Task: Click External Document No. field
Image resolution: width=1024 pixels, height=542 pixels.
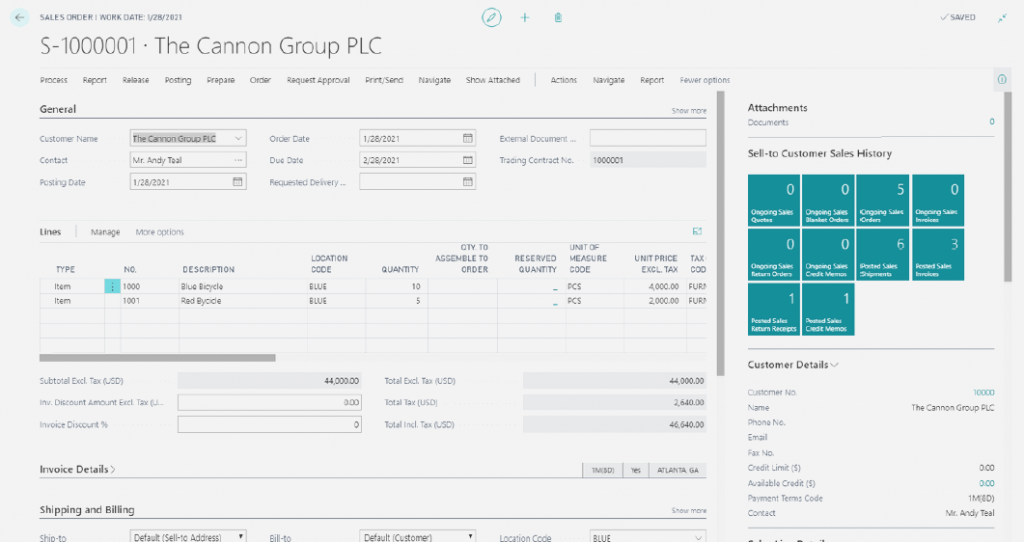Action: (x=648, y=138)
